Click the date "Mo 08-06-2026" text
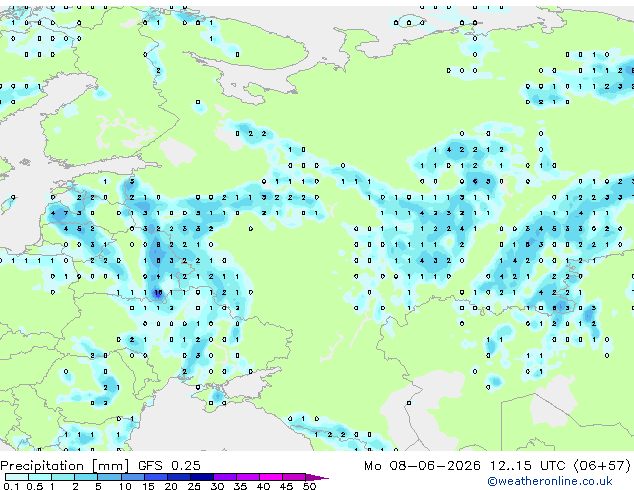The image size is (634, 490). tap(423, 466)
